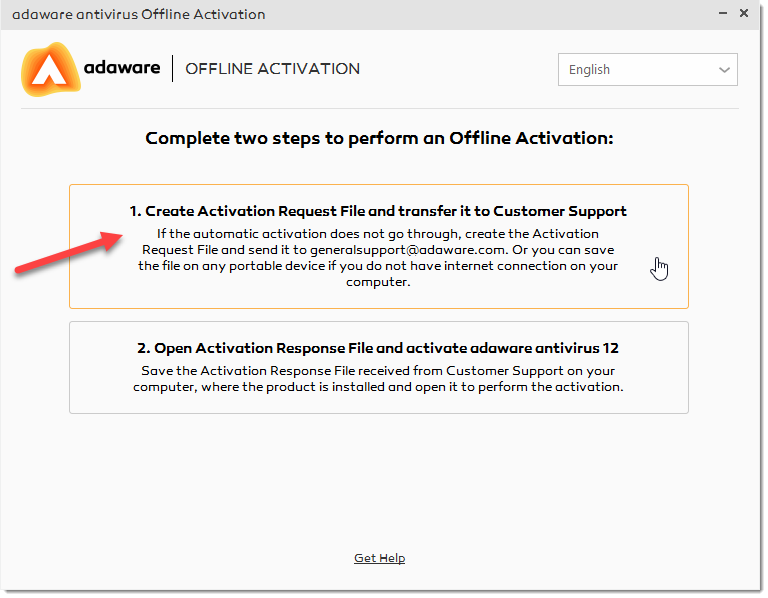Click the OFFLINE ACTIVATION header text
The width and height of the screenshot is (768, 598).
(x=272, y=69)
